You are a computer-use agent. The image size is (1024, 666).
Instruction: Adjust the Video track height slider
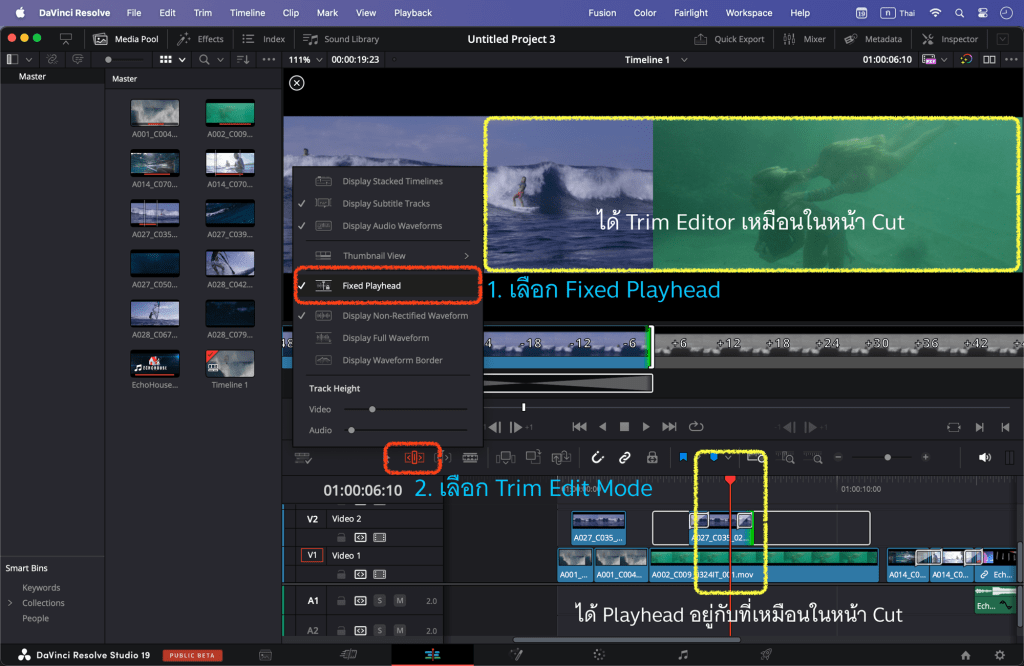coord(372,409)
